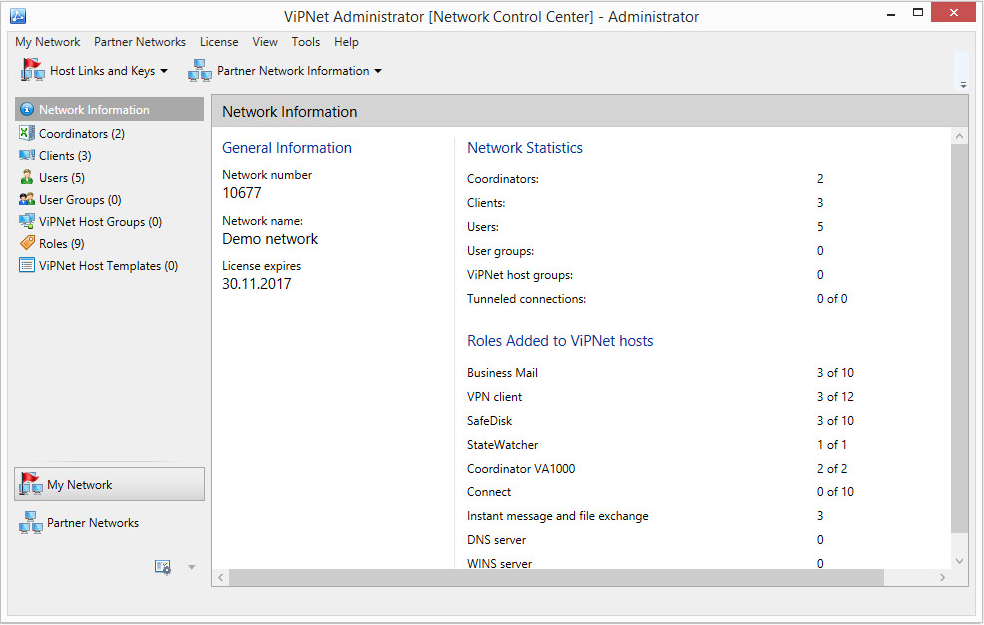Open Users via its person icon

pyautogui.click(x=27, y=177)
